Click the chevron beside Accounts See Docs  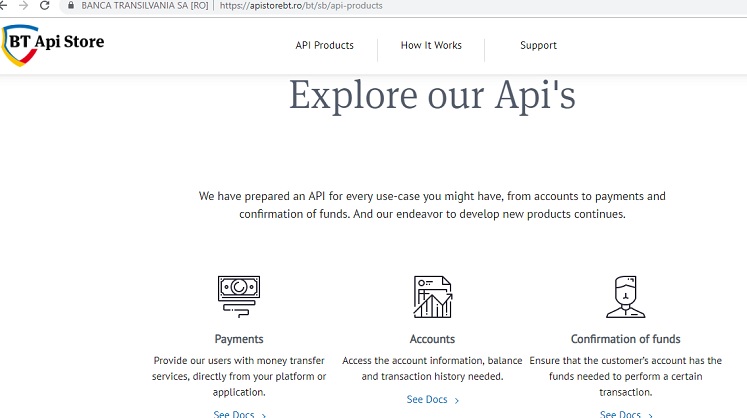pos(456,400)
